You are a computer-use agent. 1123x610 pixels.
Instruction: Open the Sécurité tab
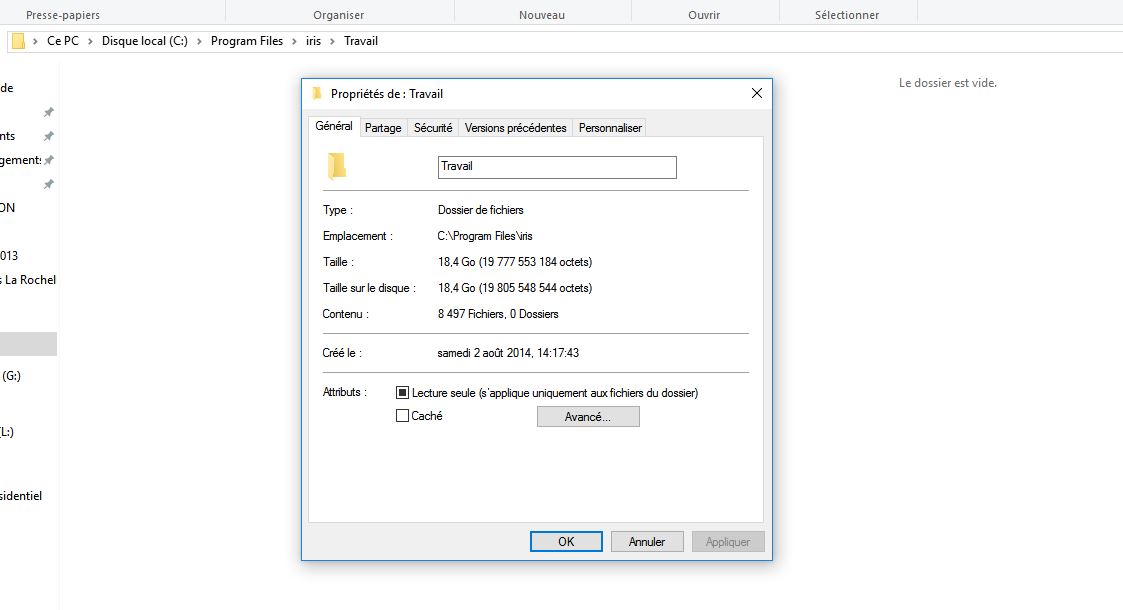pos(433,127)
